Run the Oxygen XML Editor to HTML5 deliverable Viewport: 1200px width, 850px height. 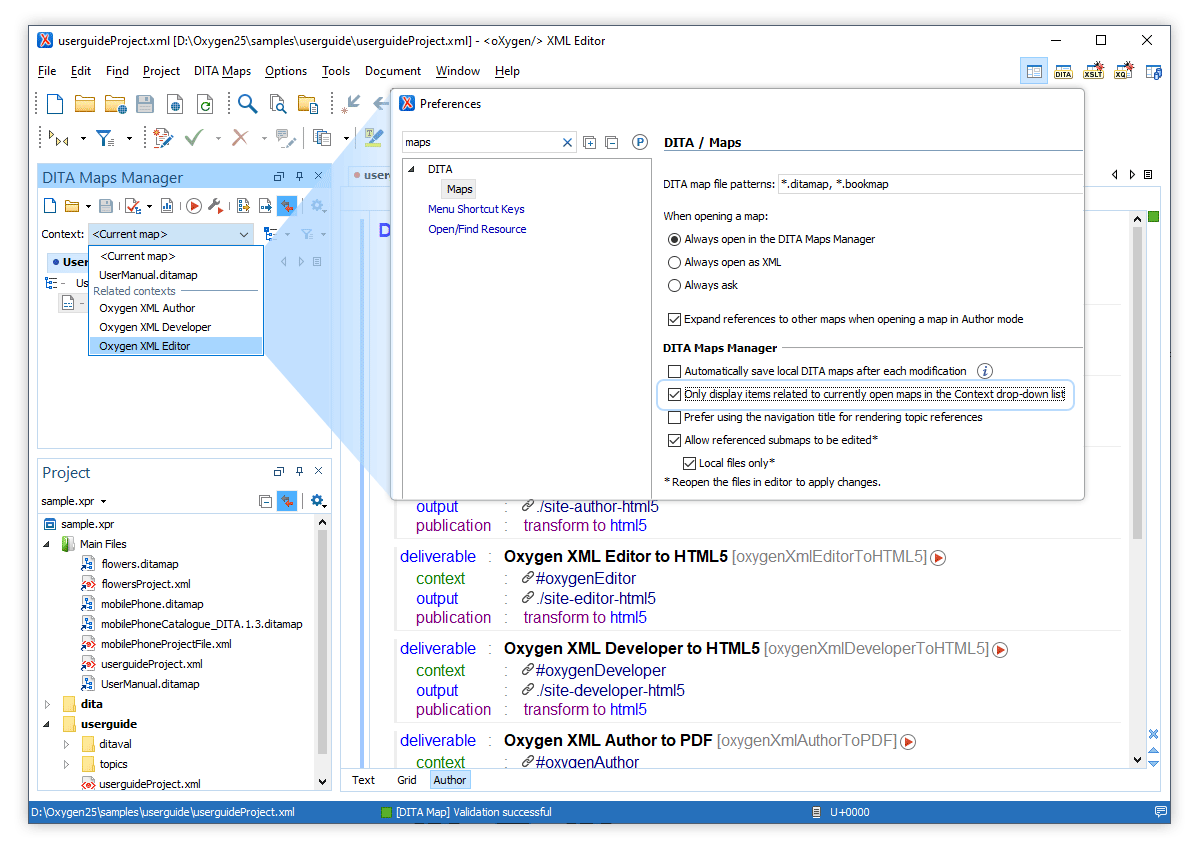pos(938,558)
